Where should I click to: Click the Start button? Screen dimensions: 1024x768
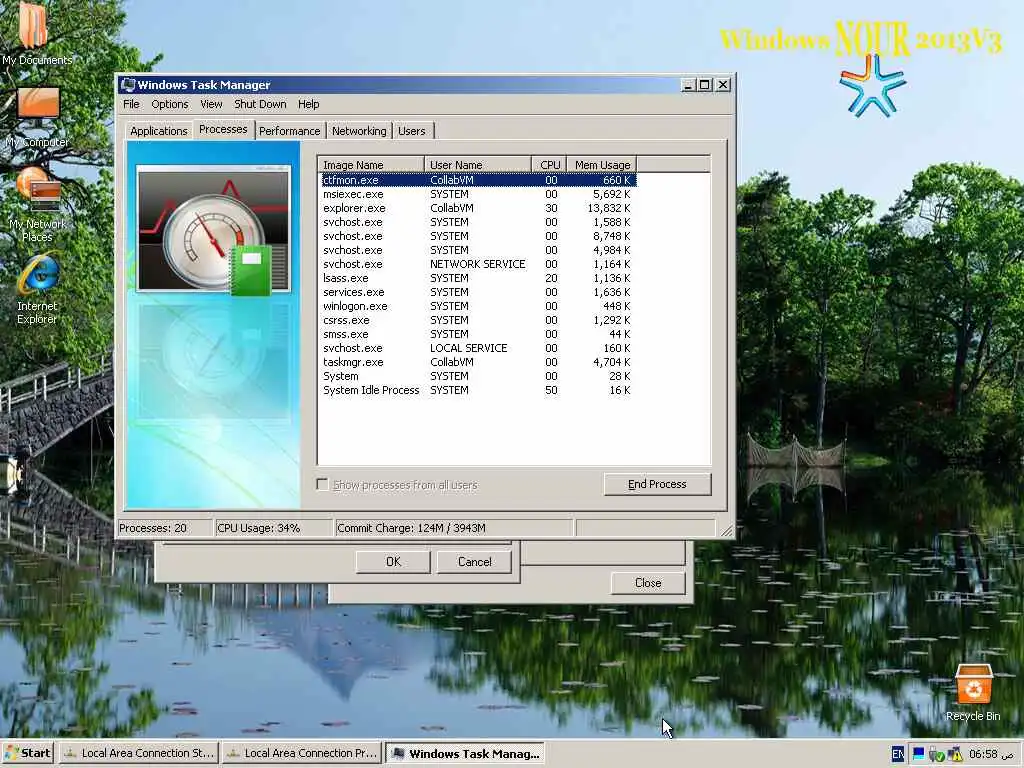[x=27, y=753]
